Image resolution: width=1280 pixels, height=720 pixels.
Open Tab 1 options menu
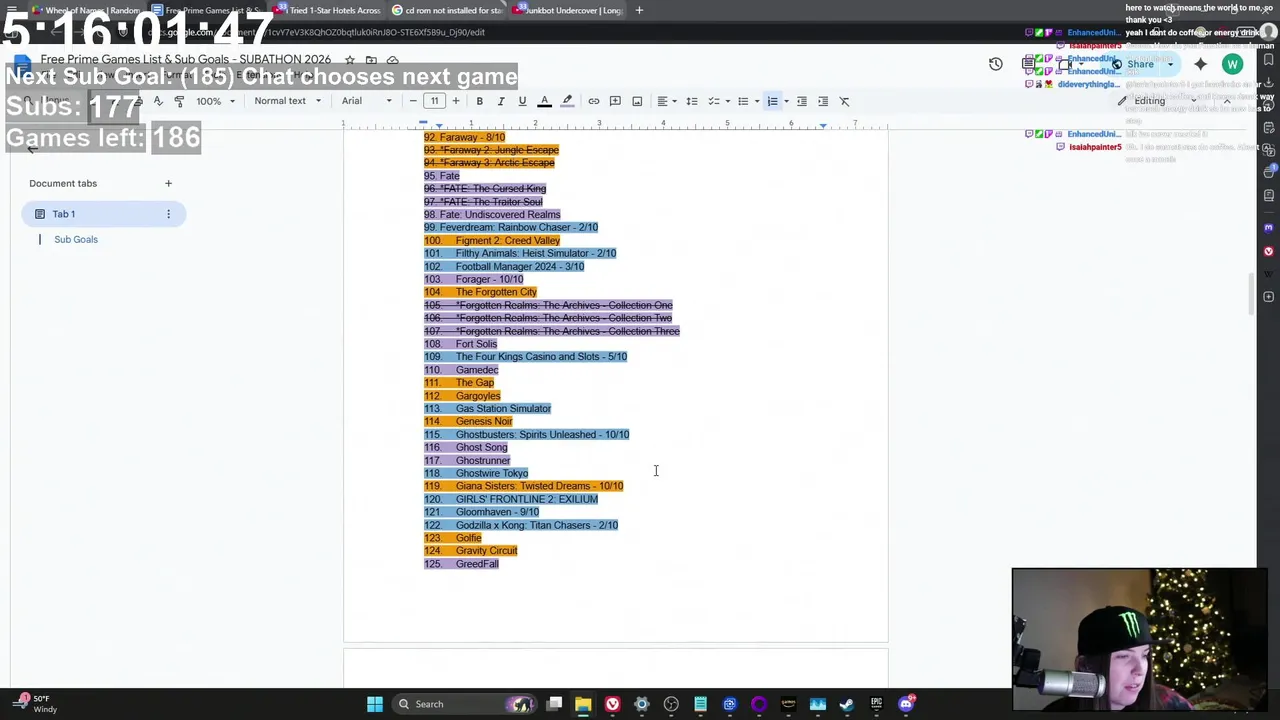coord(168,214)
